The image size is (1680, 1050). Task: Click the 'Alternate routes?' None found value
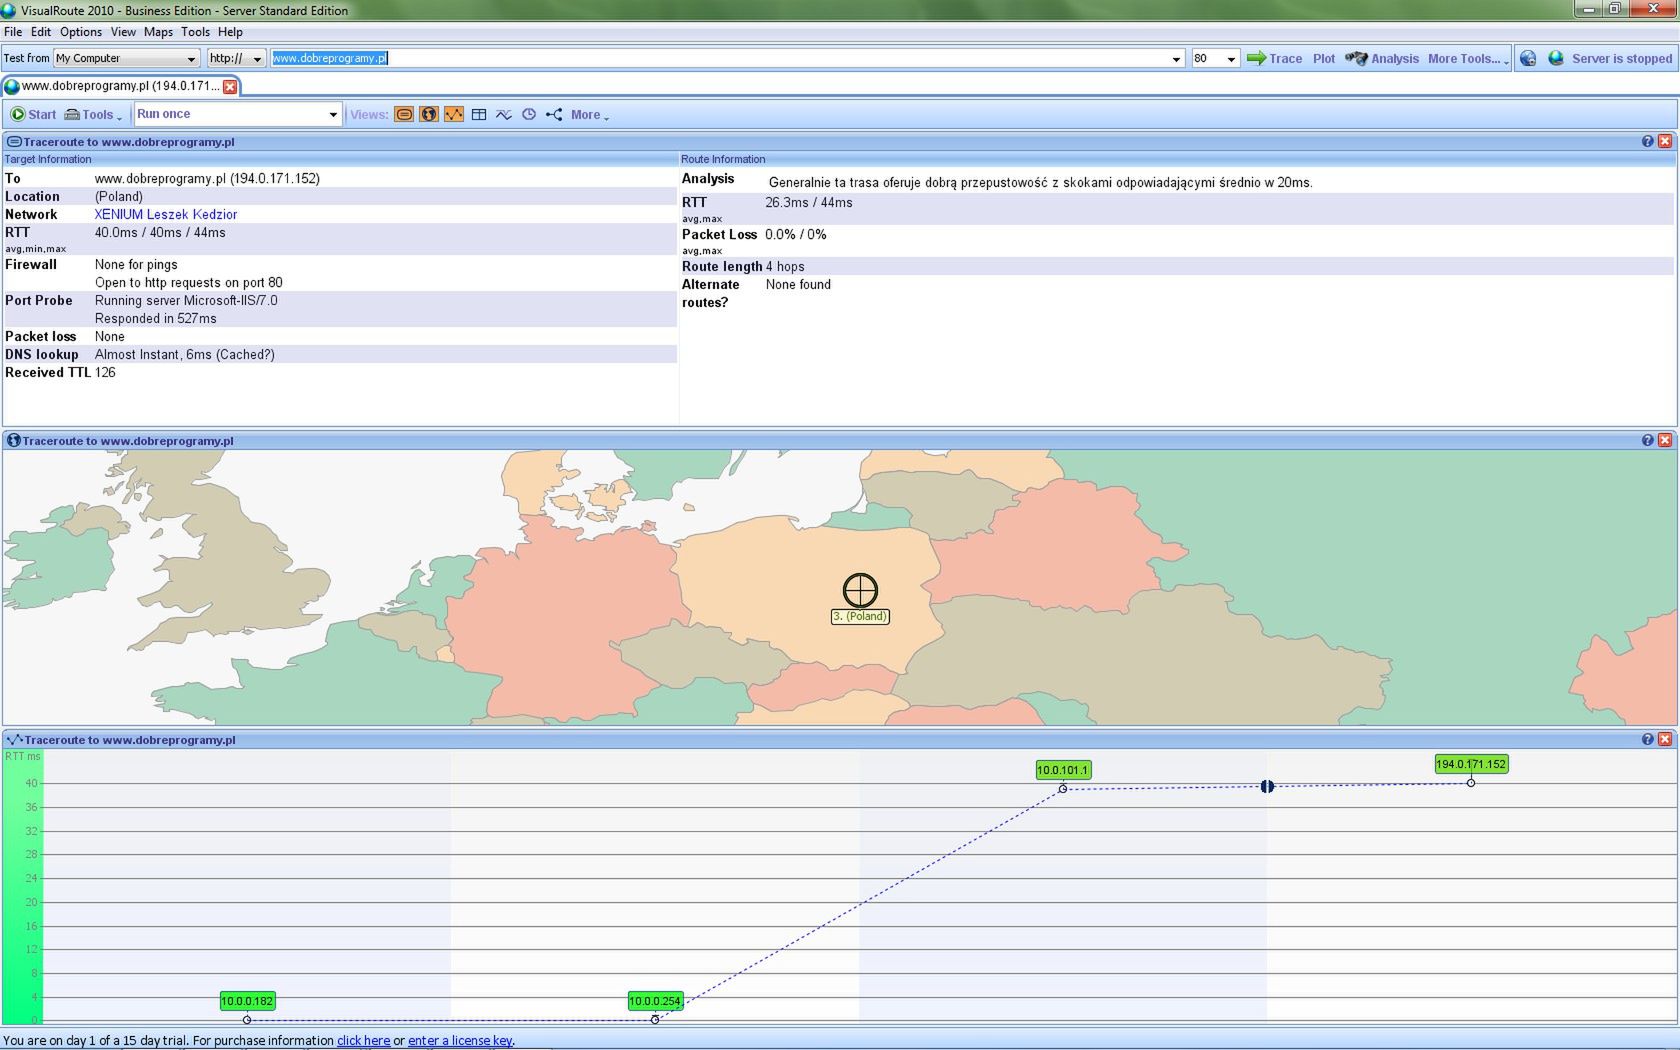pyautogui.click(x=798, y=284)
